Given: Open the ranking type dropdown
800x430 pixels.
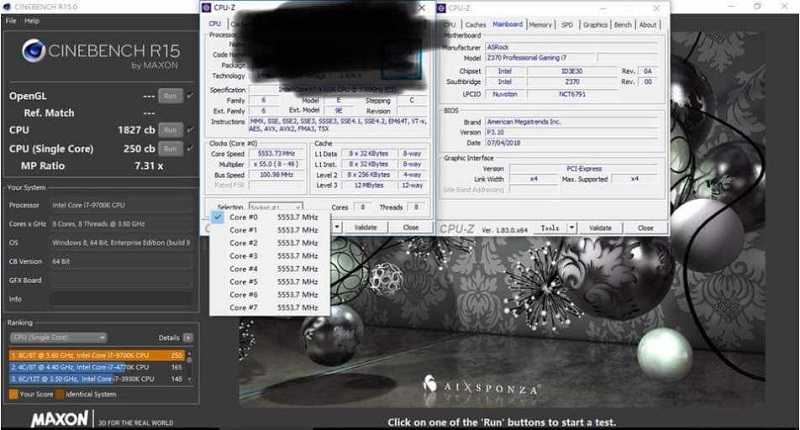Looking at the screenshot, I should 58,337.
